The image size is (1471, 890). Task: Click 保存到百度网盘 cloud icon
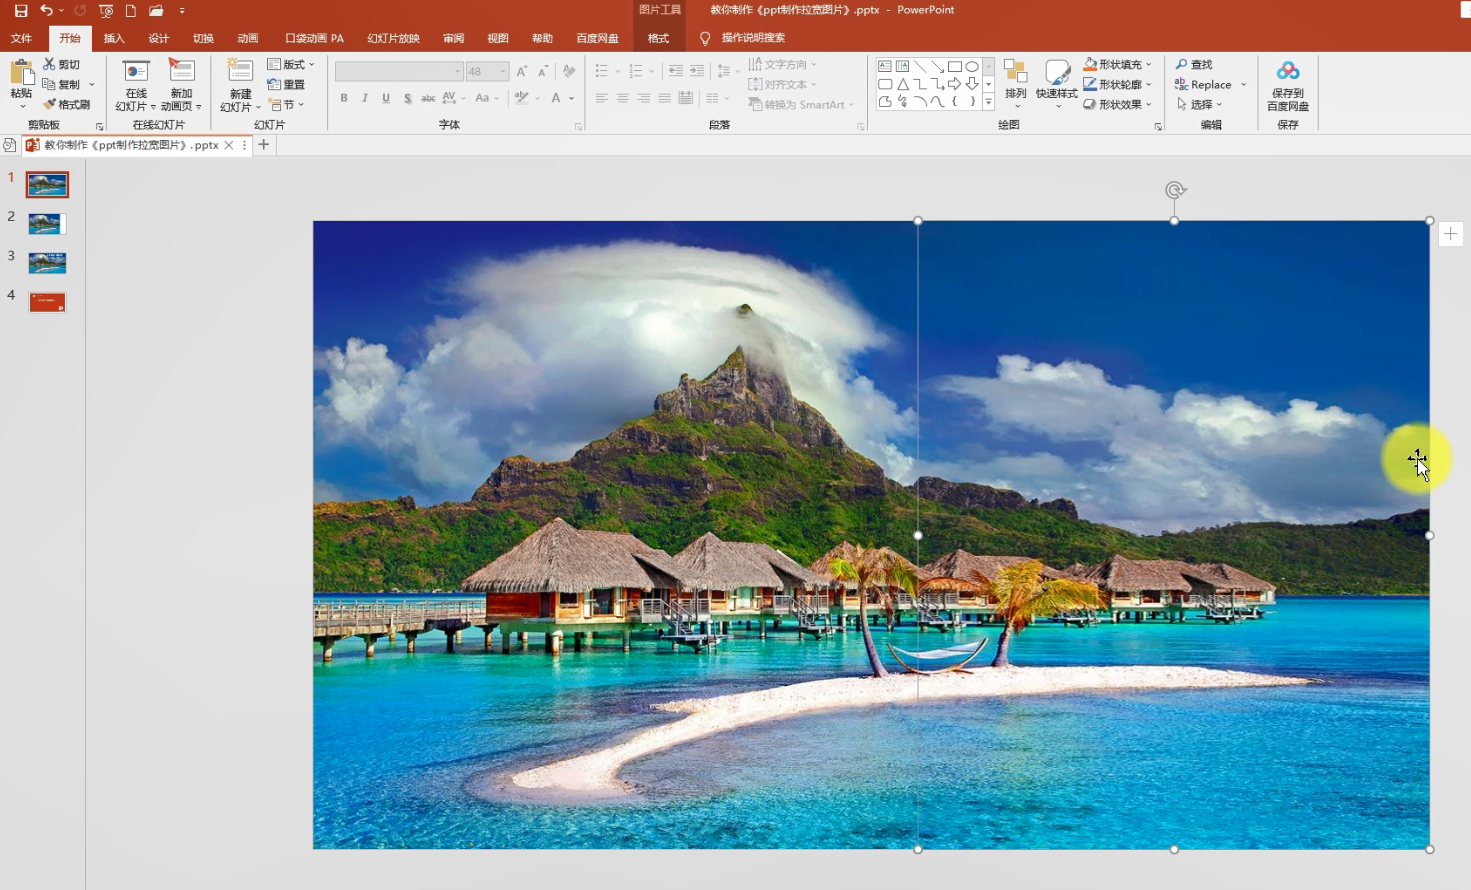1287,71
